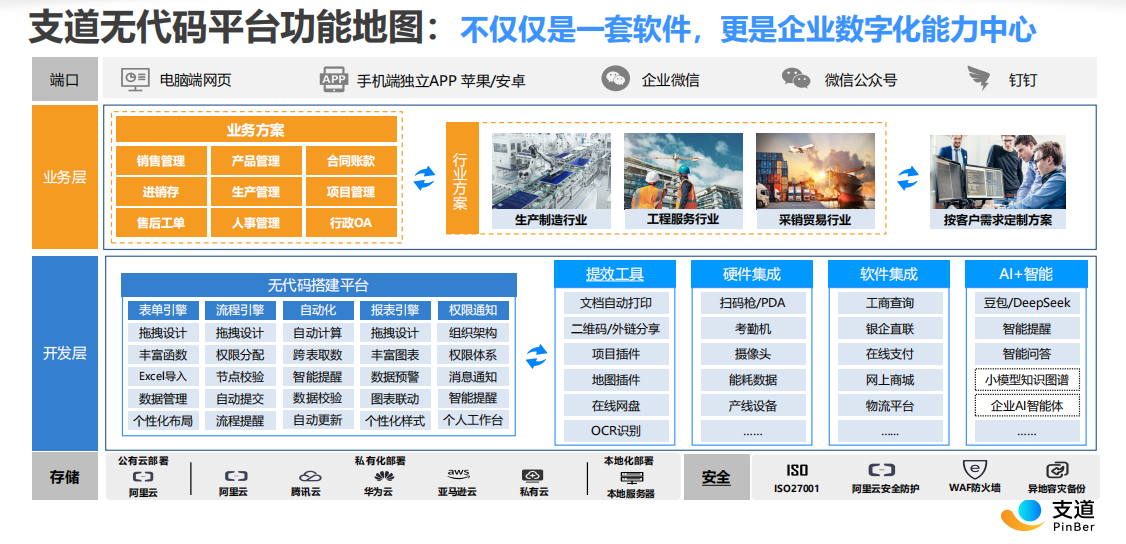
Task: Click the 提效工具 header
Action: point(615,273)
